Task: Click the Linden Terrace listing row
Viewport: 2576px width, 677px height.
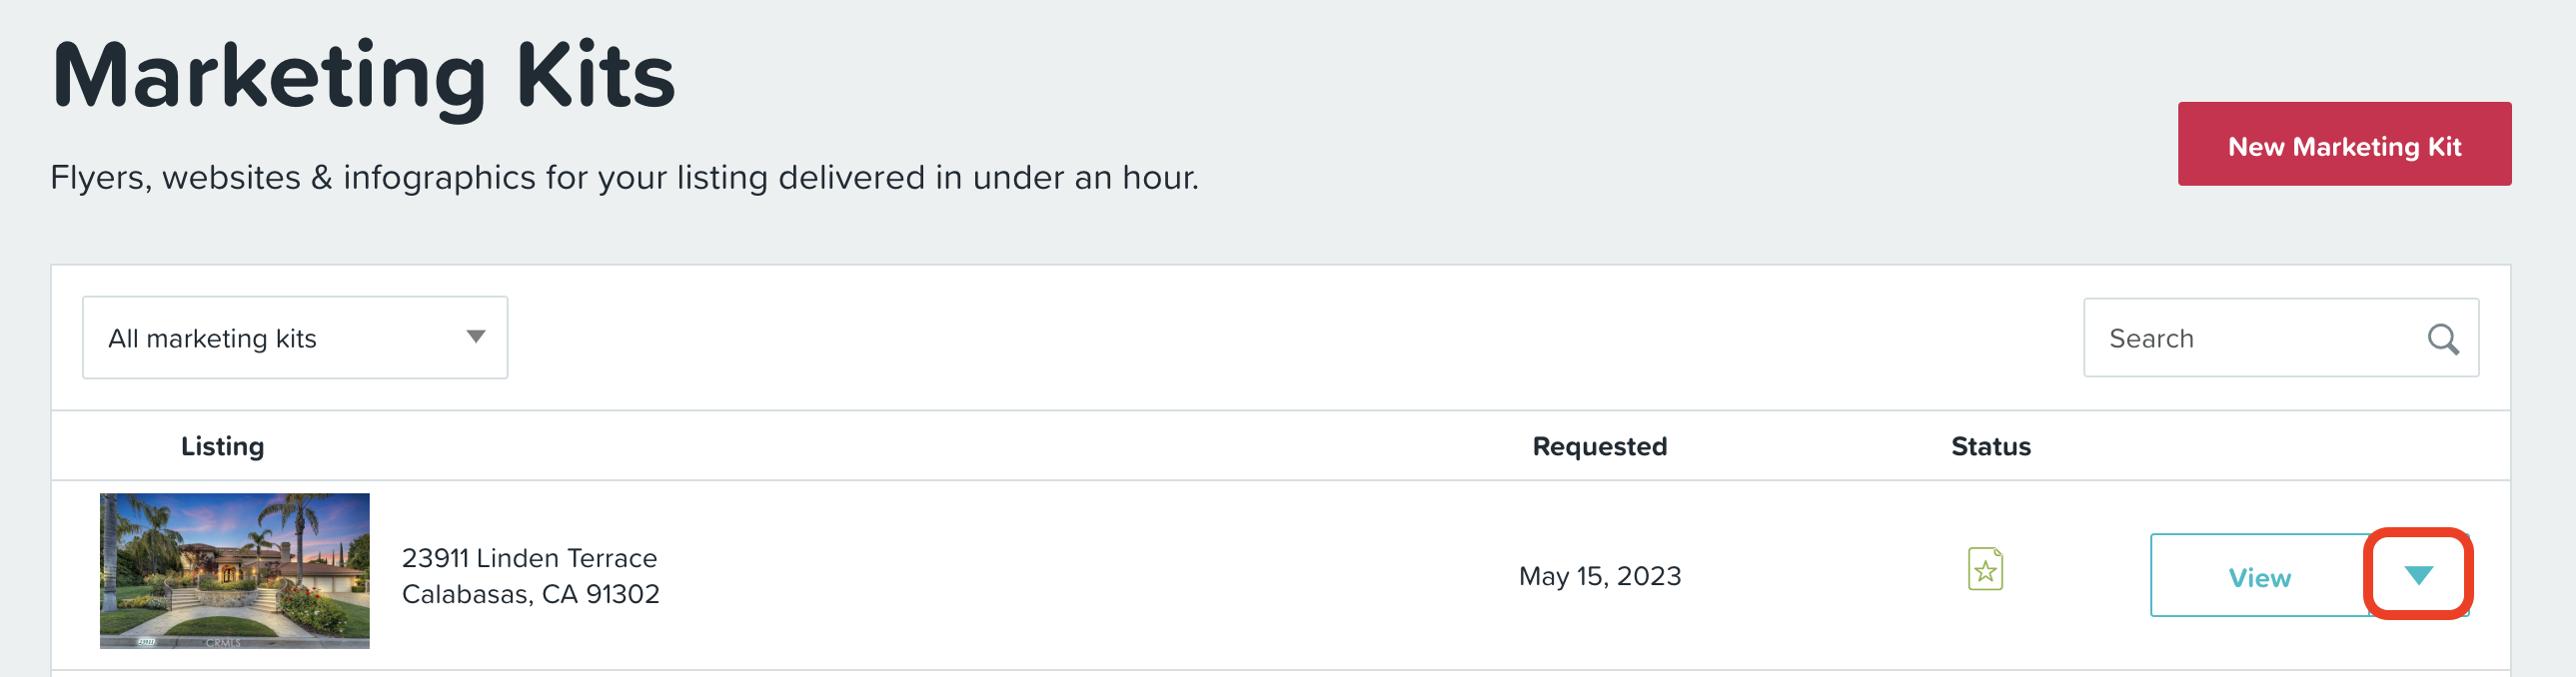Action: 1280,575
